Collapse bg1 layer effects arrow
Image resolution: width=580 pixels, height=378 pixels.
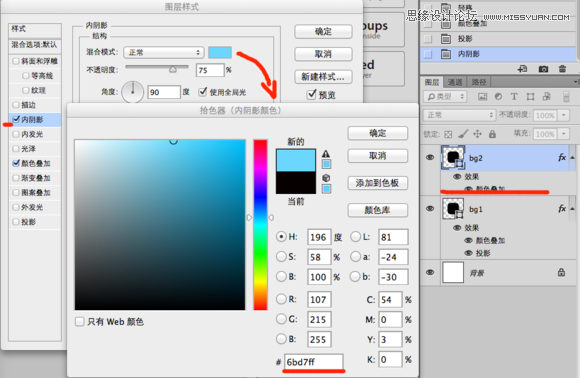tap(572, 209)
